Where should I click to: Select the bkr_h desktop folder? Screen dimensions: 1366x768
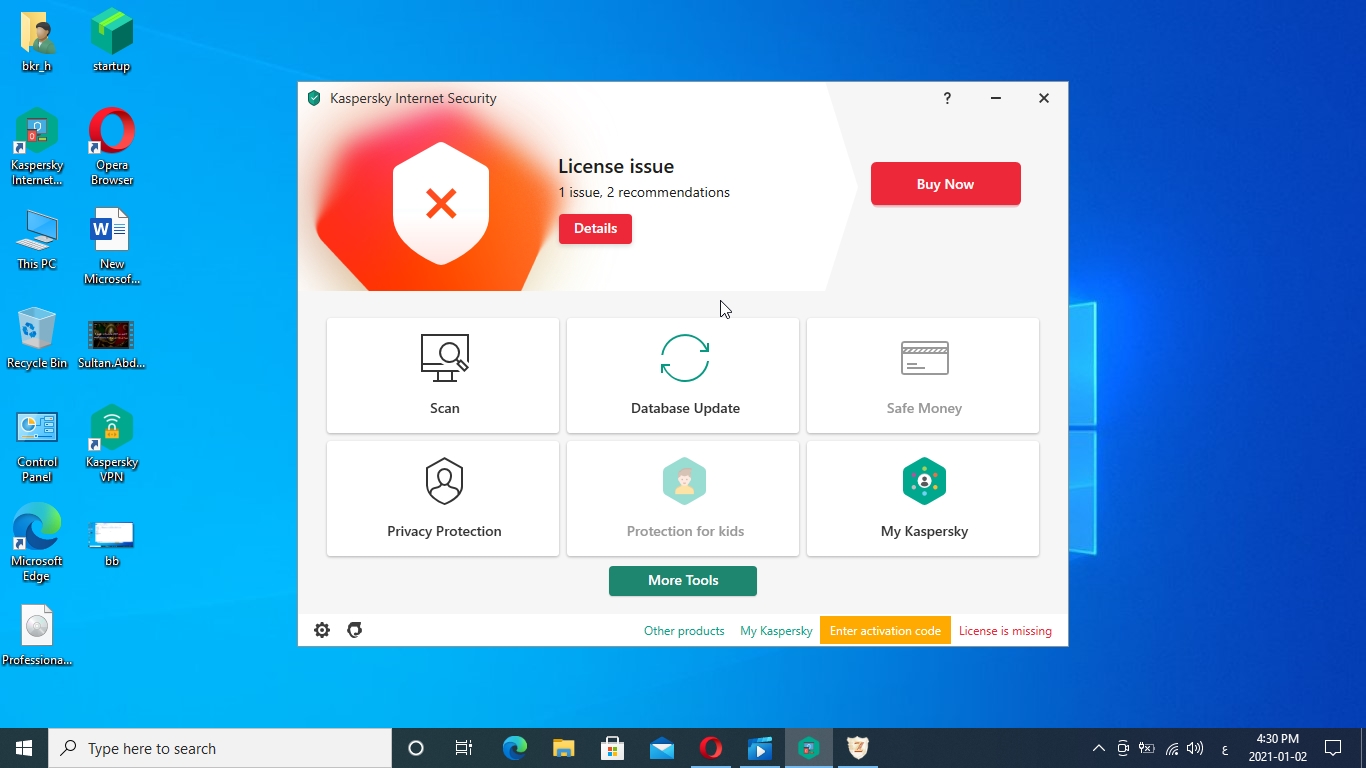(37, 42)
